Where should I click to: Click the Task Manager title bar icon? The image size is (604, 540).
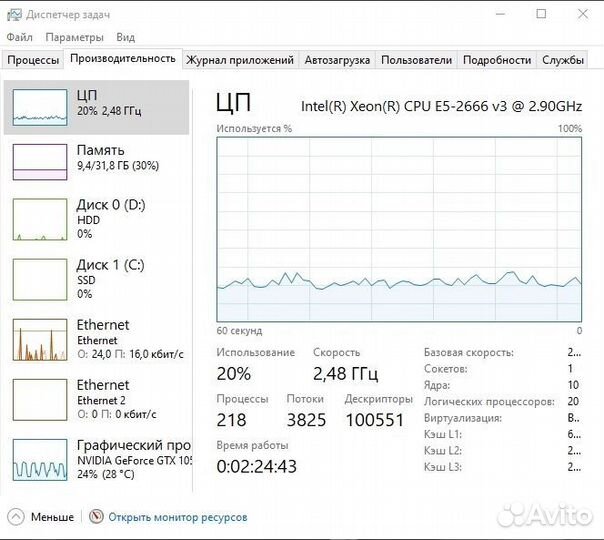pos(14,15)
